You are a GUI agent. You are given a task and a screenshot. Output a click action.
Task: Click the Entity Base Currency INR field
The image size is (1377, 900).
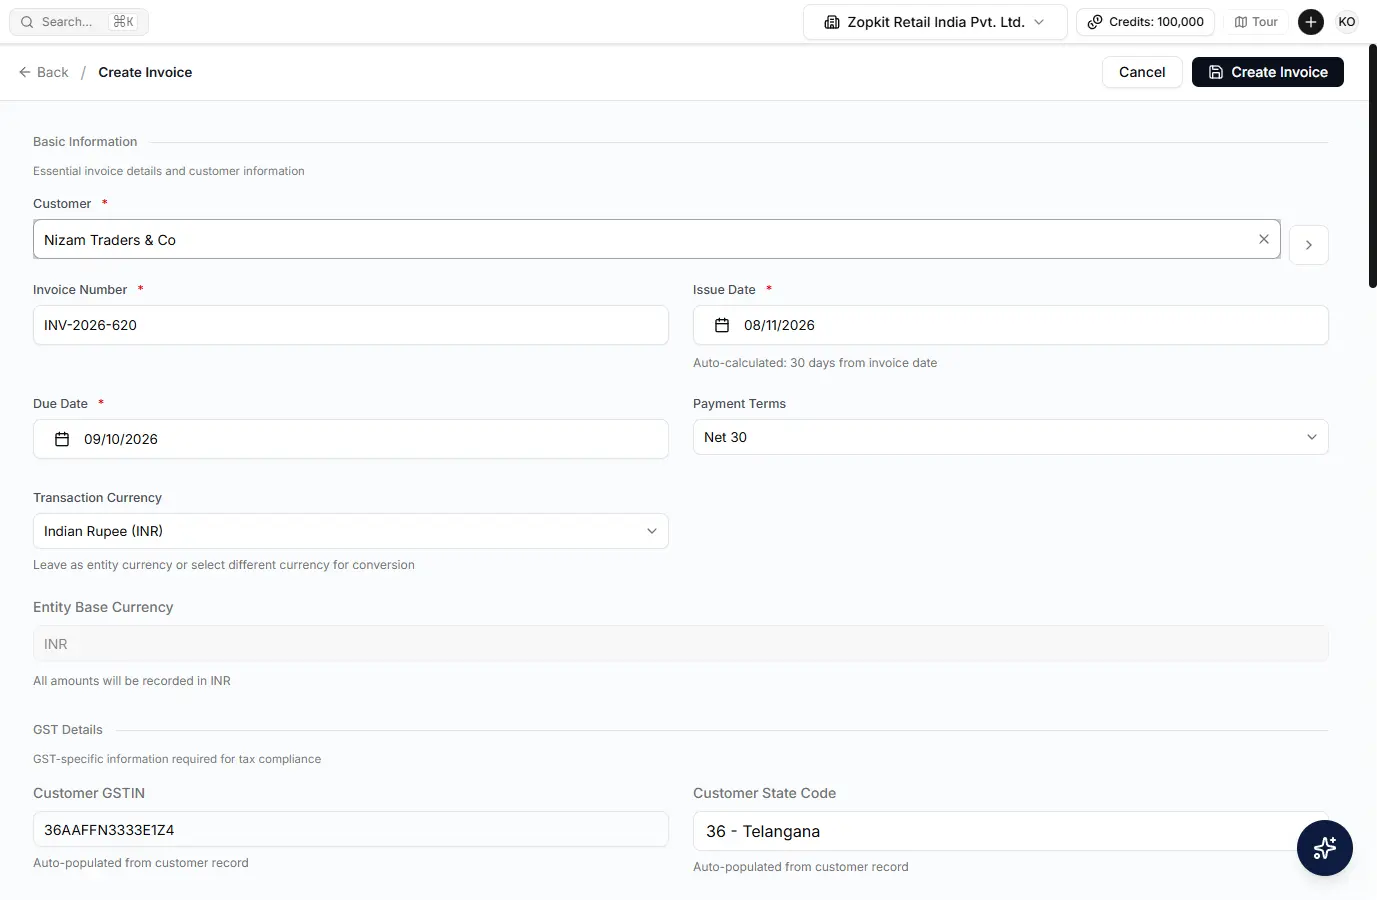pos(680,644)
